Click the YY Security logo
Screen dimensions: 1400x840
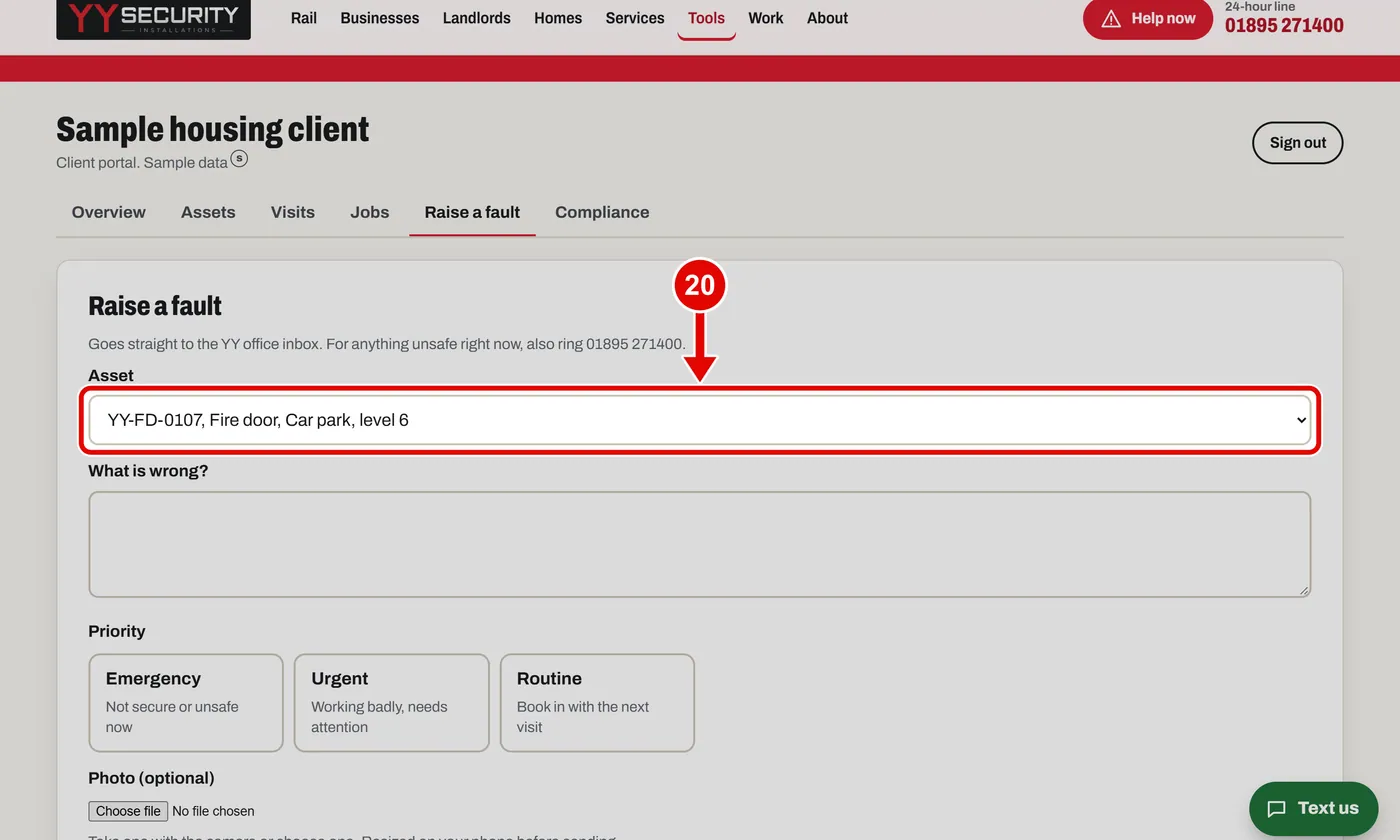click(153, 18)
